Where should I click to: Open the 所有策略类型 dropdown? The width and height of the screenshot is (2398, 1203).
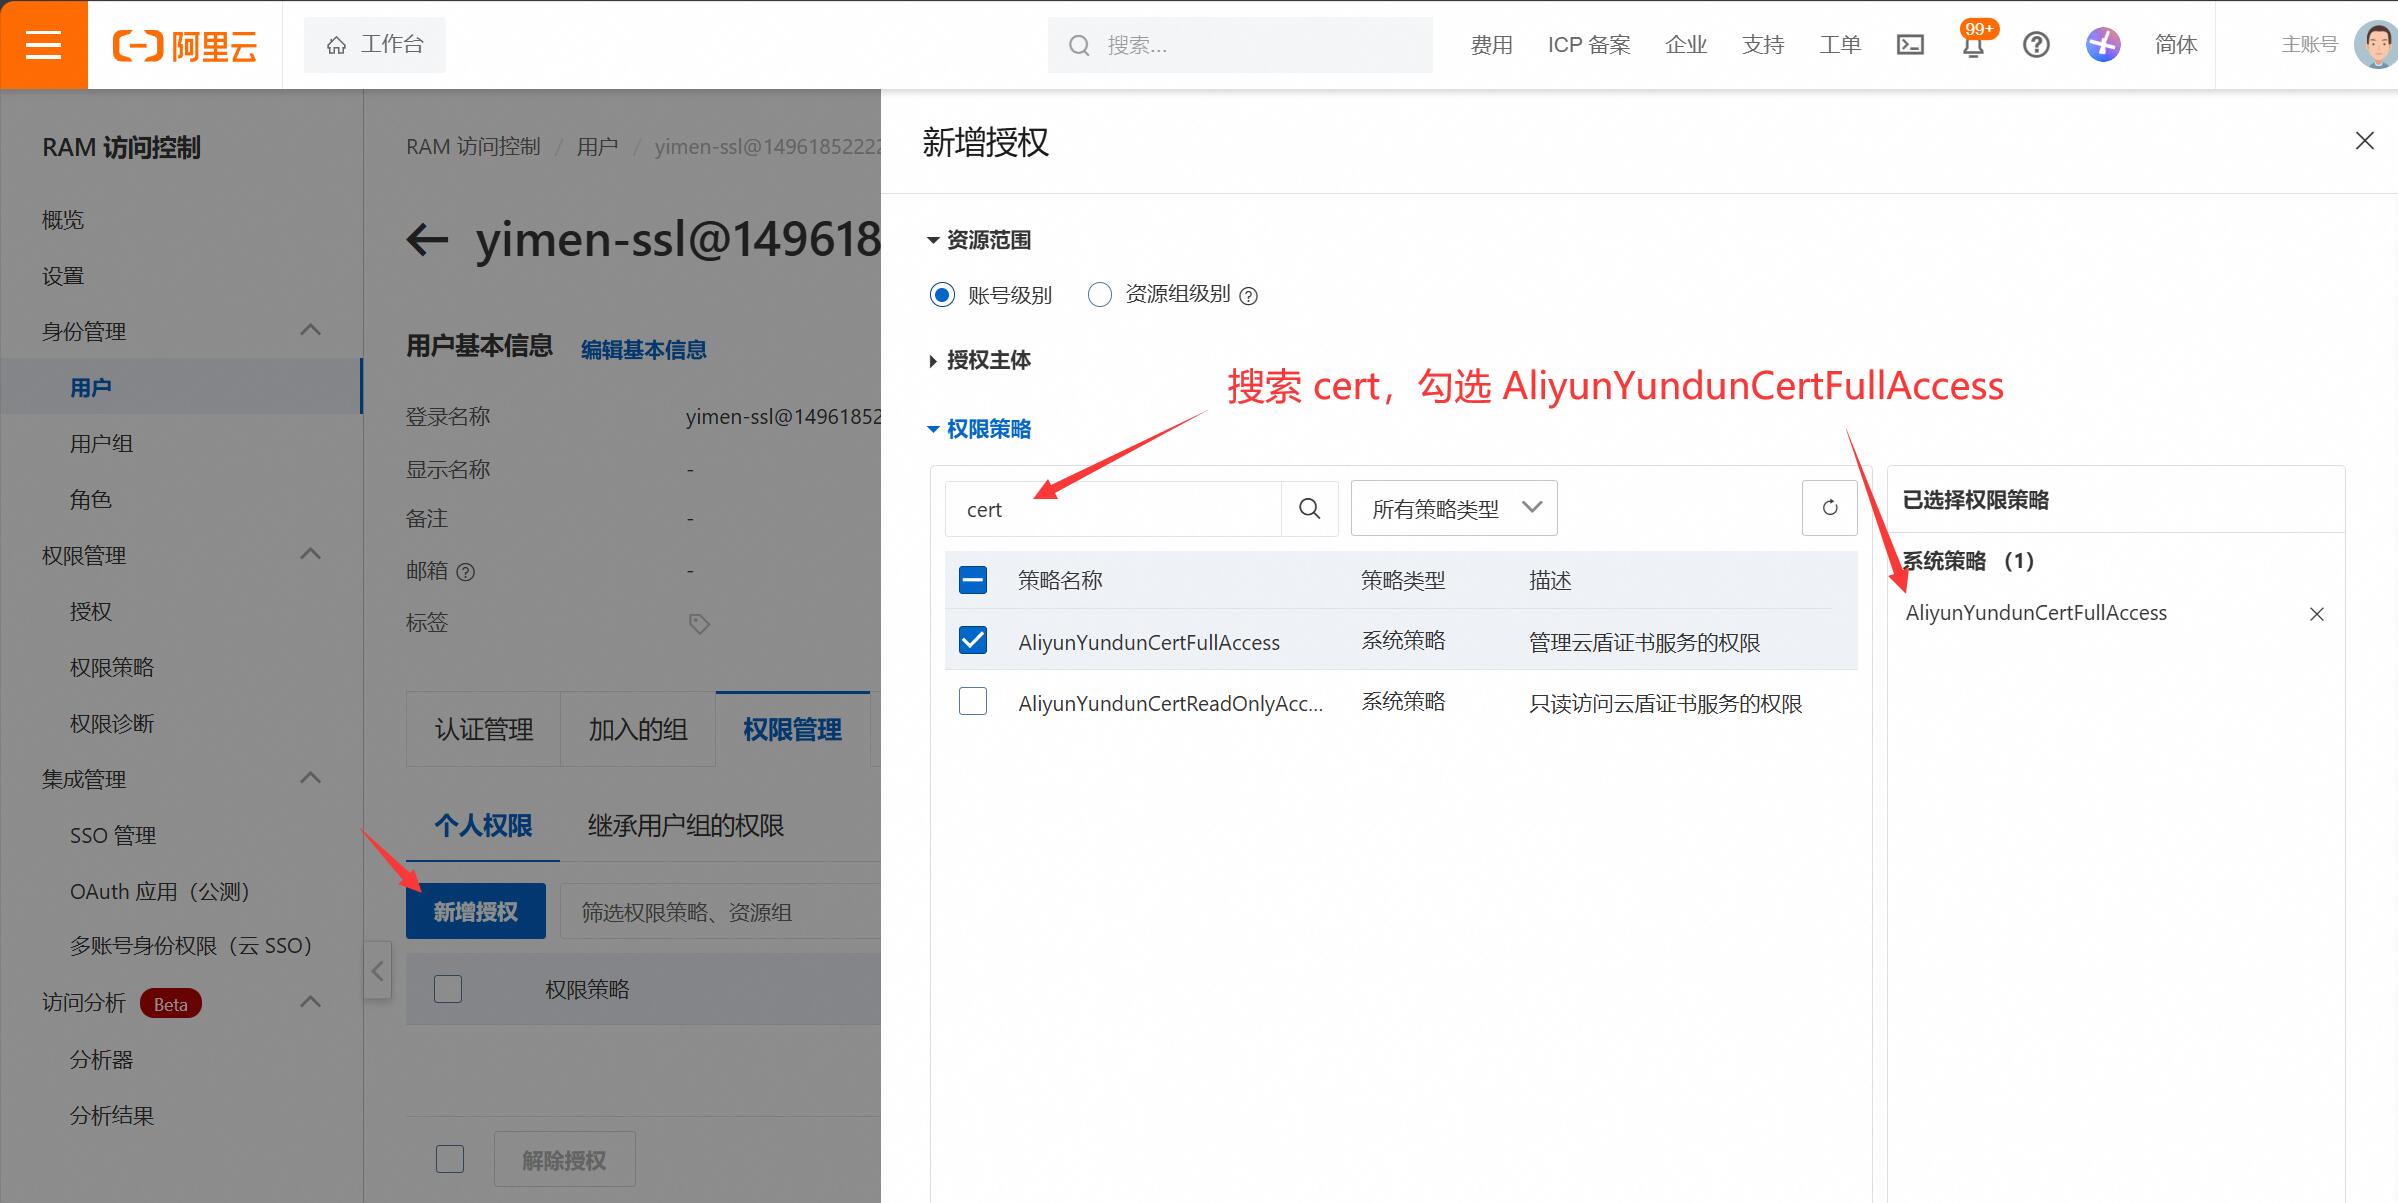point(1453,508)
